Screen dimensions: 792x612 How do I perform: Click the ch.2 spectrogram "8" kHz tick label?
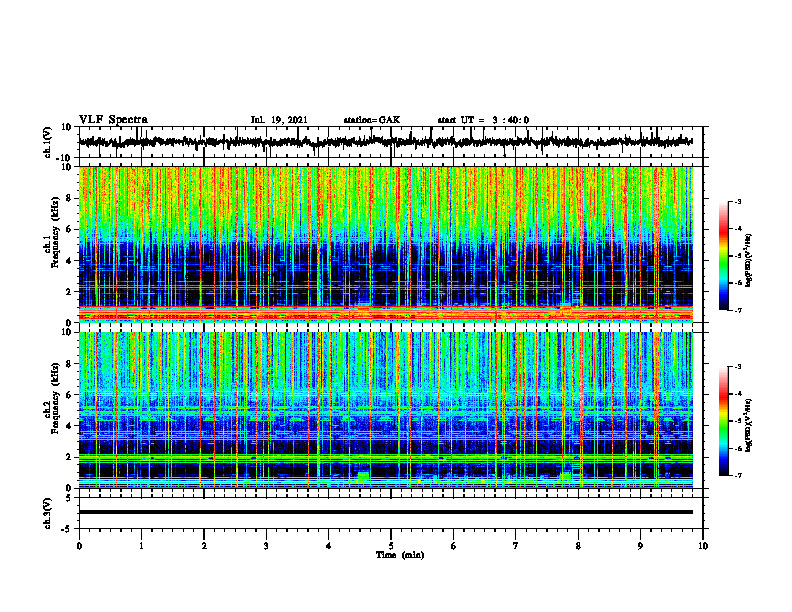point(70,364)
